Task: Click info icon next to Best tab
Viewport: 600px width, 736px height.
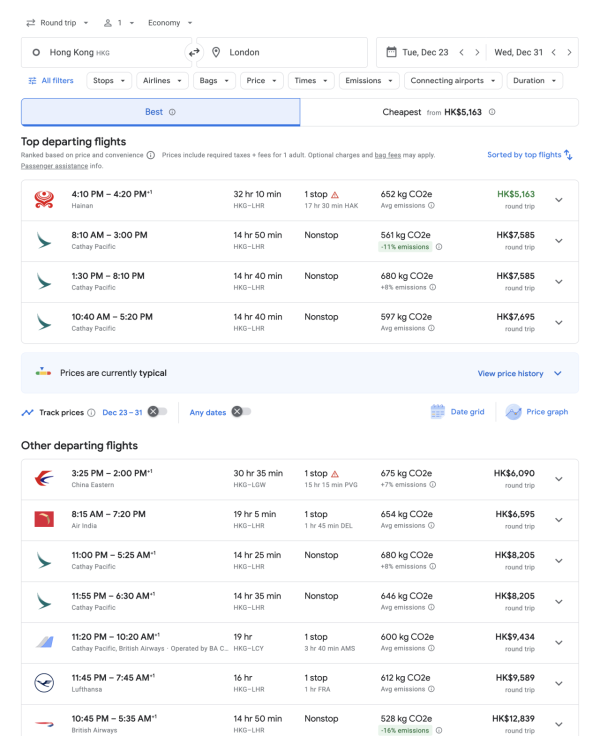Action: pos(172,112)
